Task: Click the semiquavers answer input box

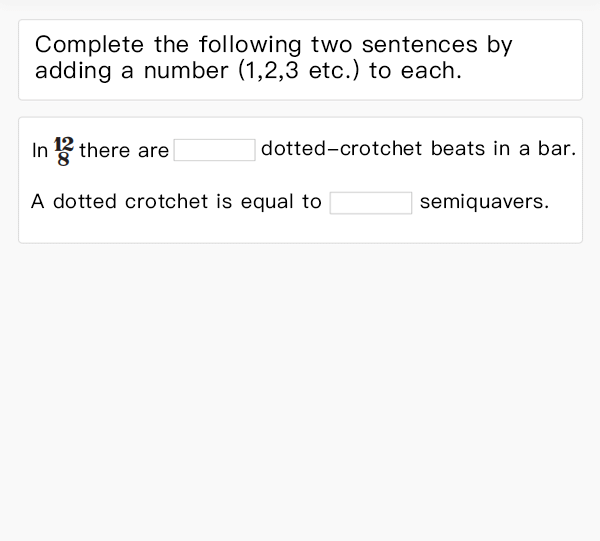Action: [x=371, y=202]
